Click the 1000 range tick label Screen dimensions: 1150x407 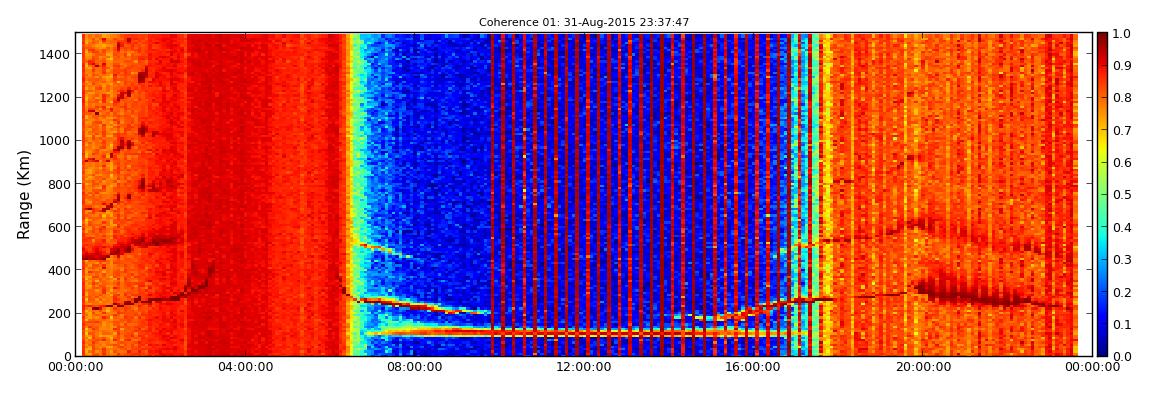[x=56, y=141]
